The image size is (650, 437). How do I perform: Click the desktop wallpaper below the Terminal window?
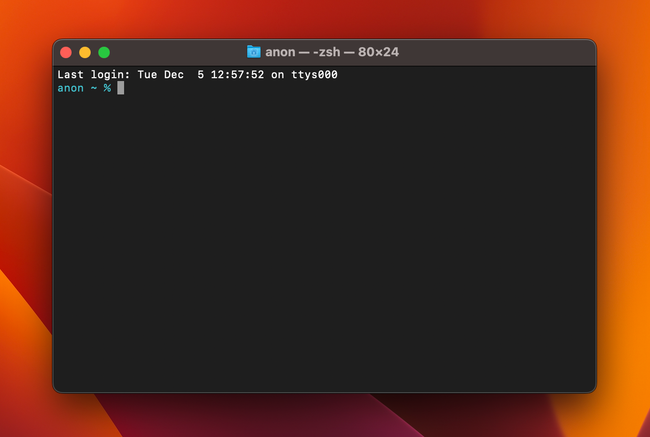325,416
